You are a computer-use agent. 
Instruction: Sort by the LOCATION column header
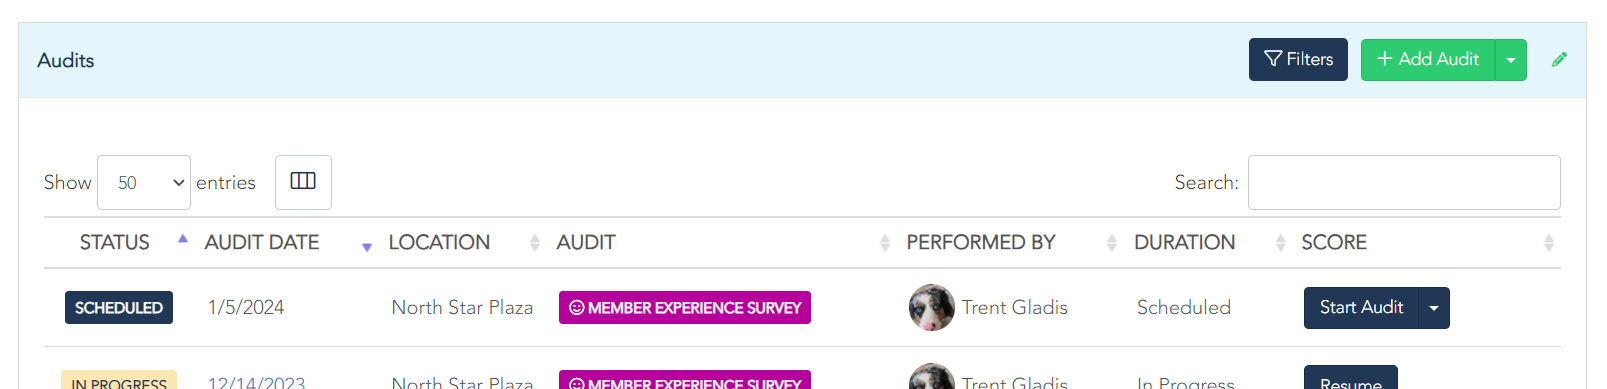pos(439,242)
